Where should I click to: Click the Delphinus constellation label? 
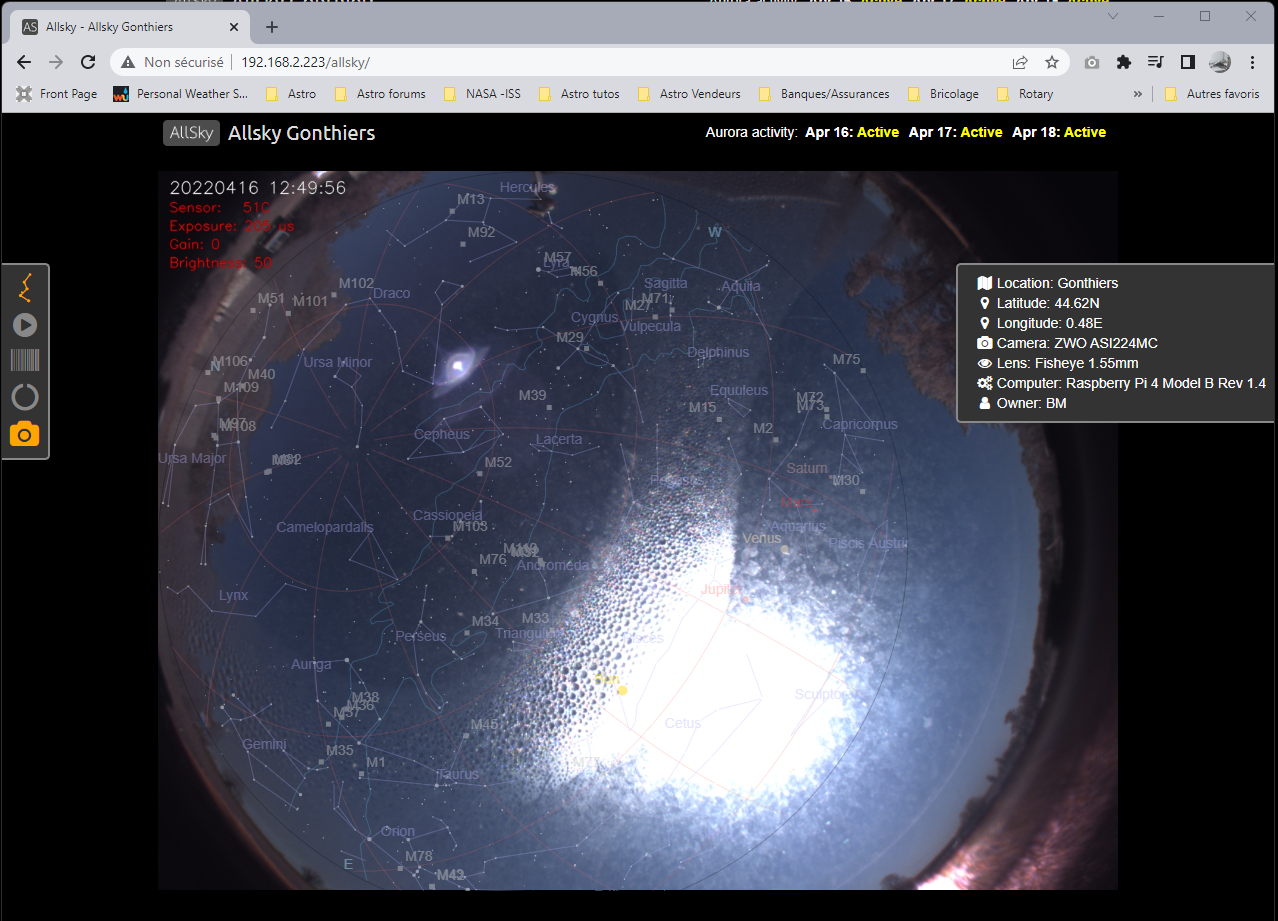pos(718,352)
